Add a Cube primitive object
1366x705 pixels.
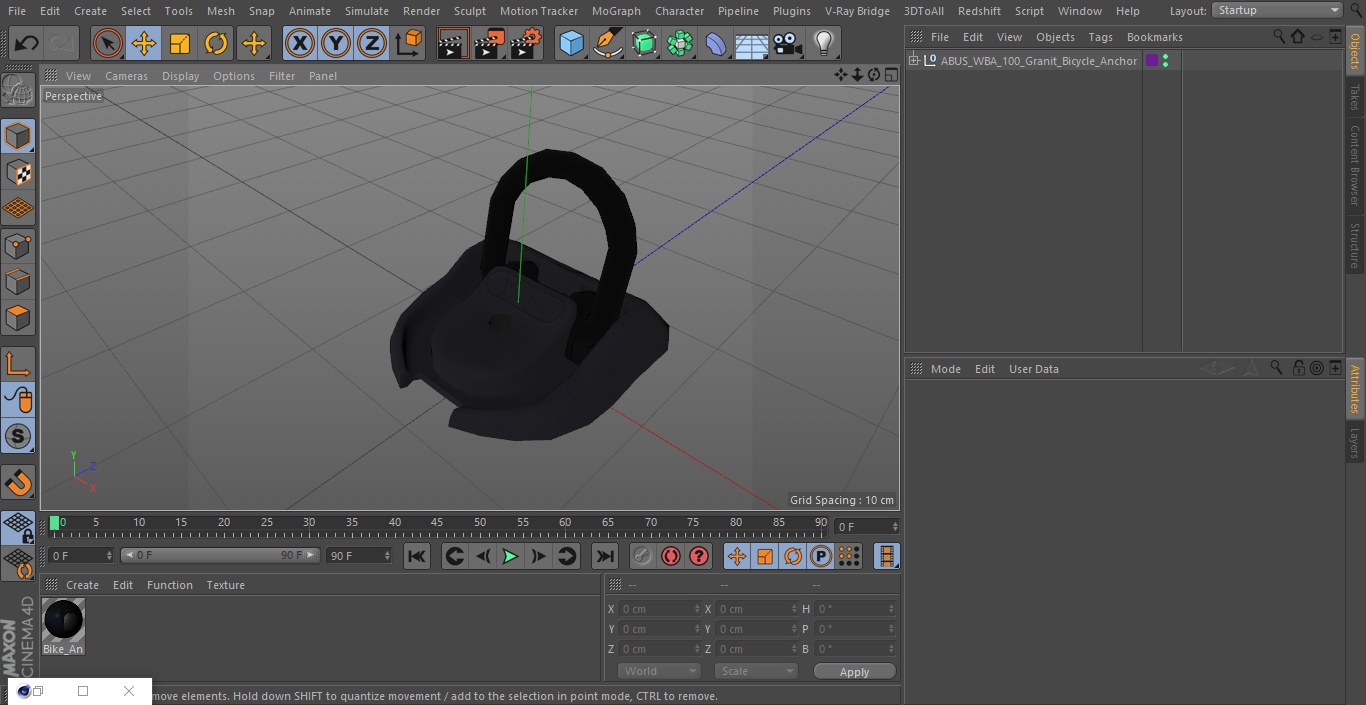tap(571, 44)
